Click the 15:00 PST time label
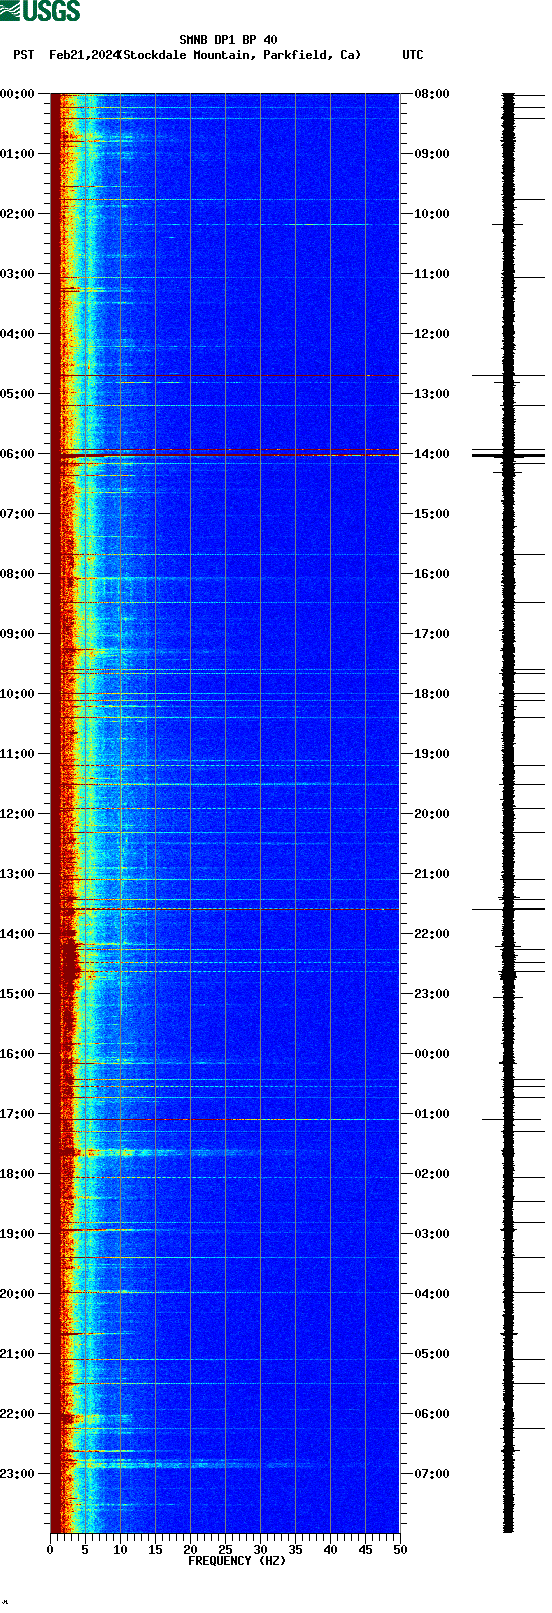Viewport: 552px width, 1613px height. pyautogui.click(x=18, y=994)
